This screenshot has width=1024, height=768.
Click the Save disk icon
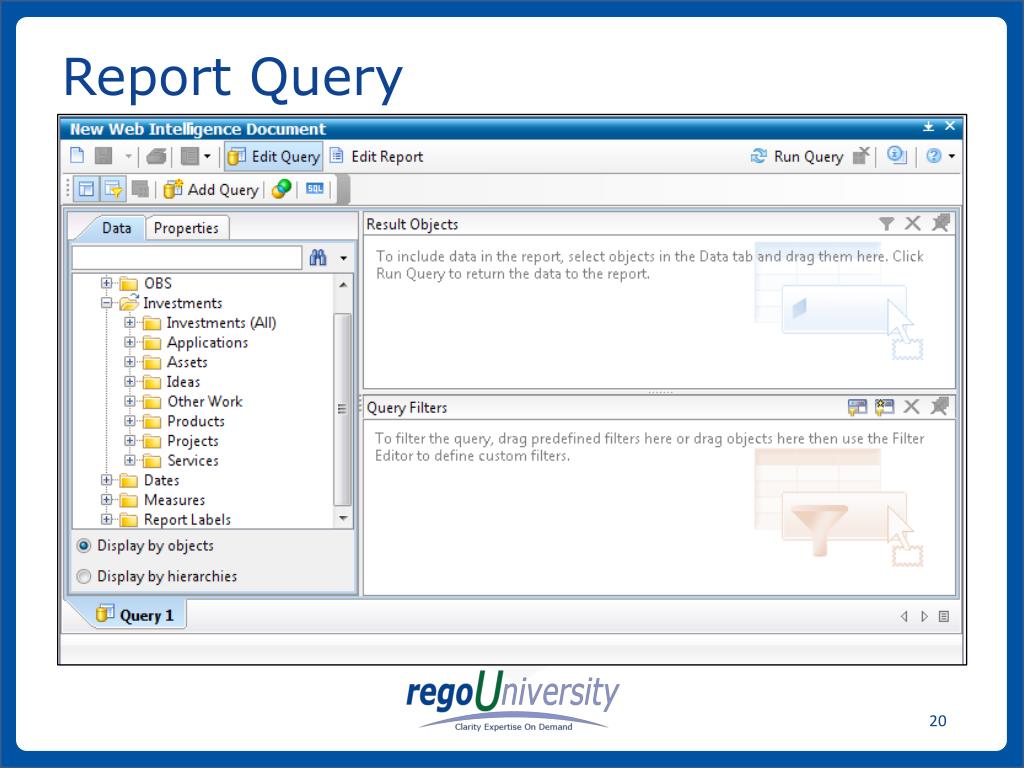coord(104,155)
